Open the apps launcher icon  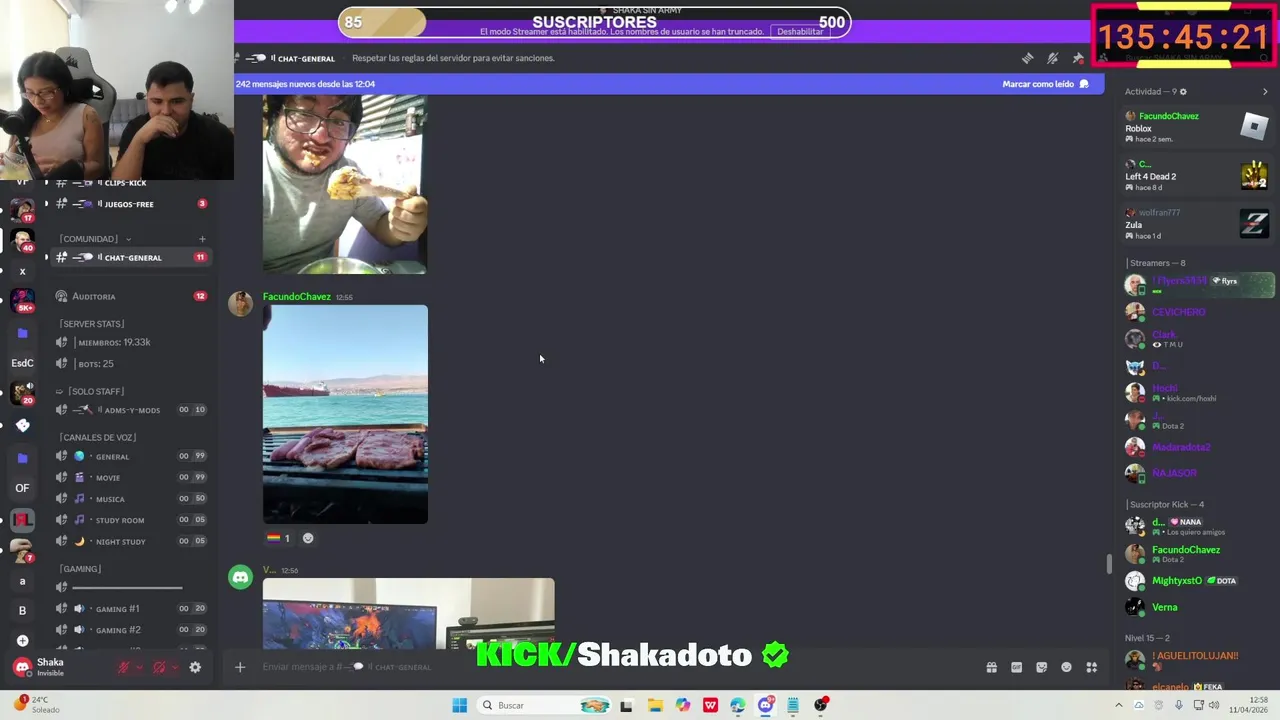[1091, 667]
